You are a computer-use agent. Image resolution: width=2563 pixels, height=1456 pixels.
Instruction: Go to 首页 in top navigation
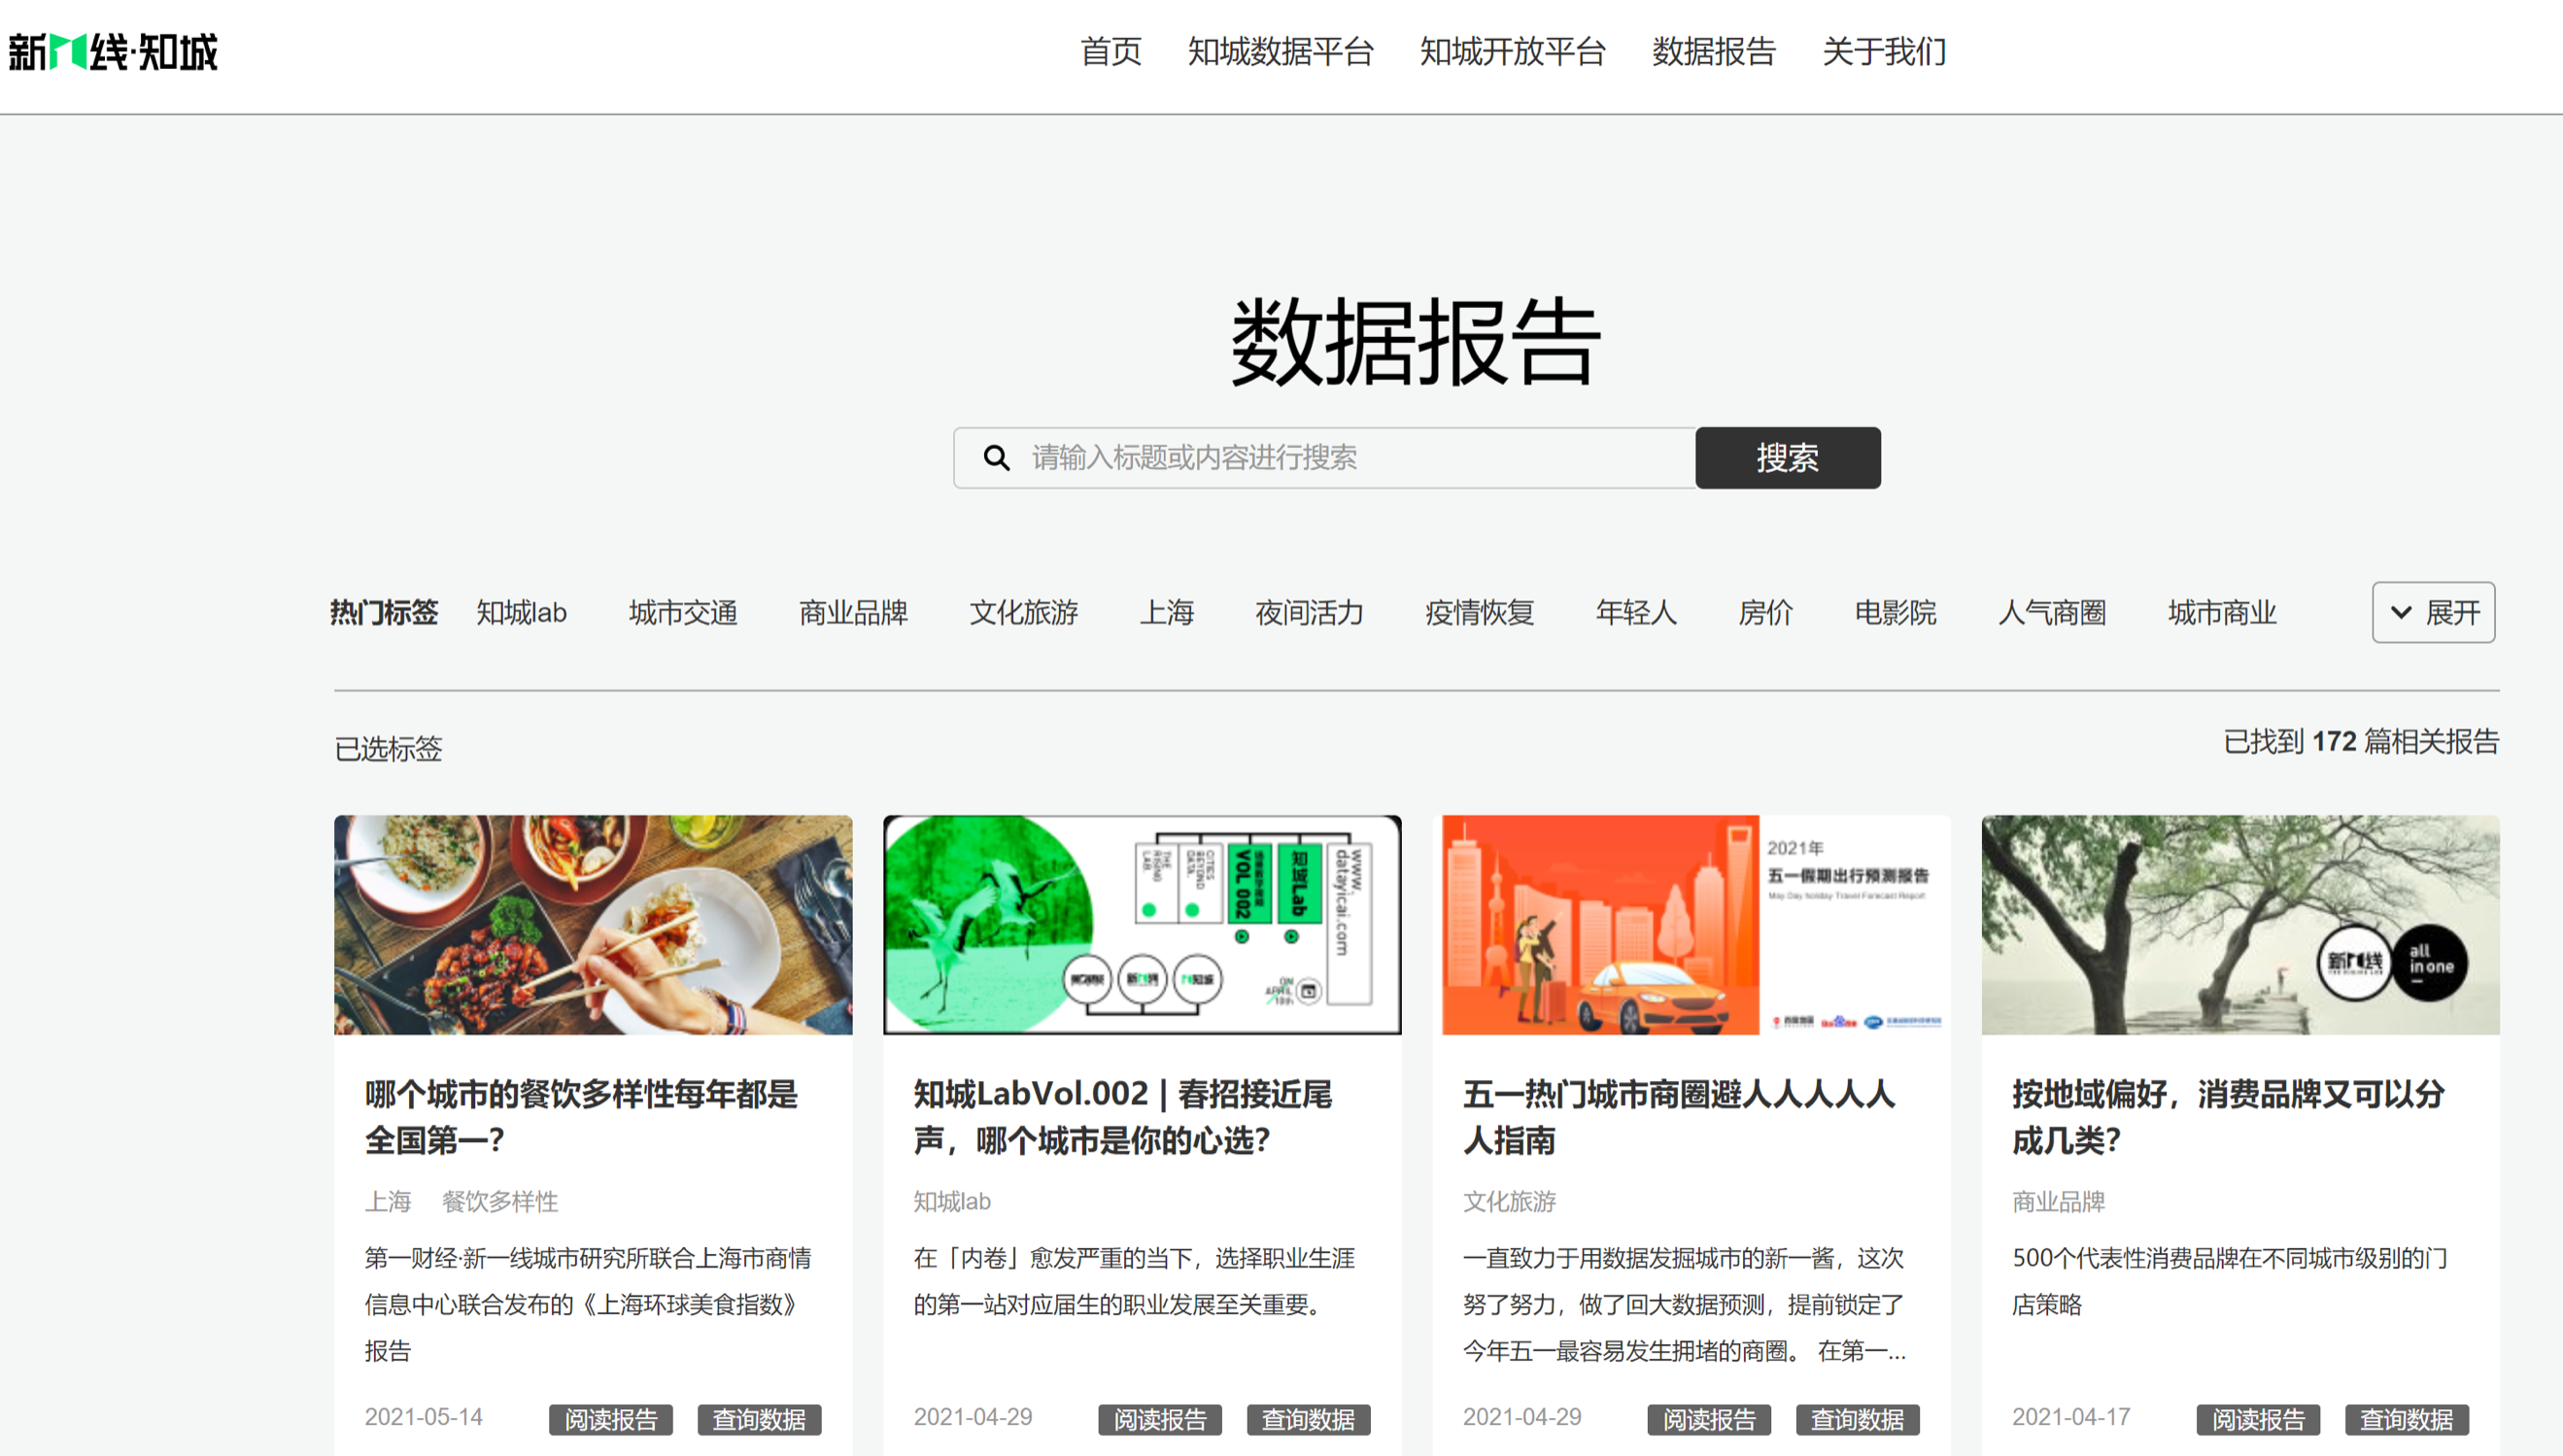pyautogui.click(x=1110, y=52)
